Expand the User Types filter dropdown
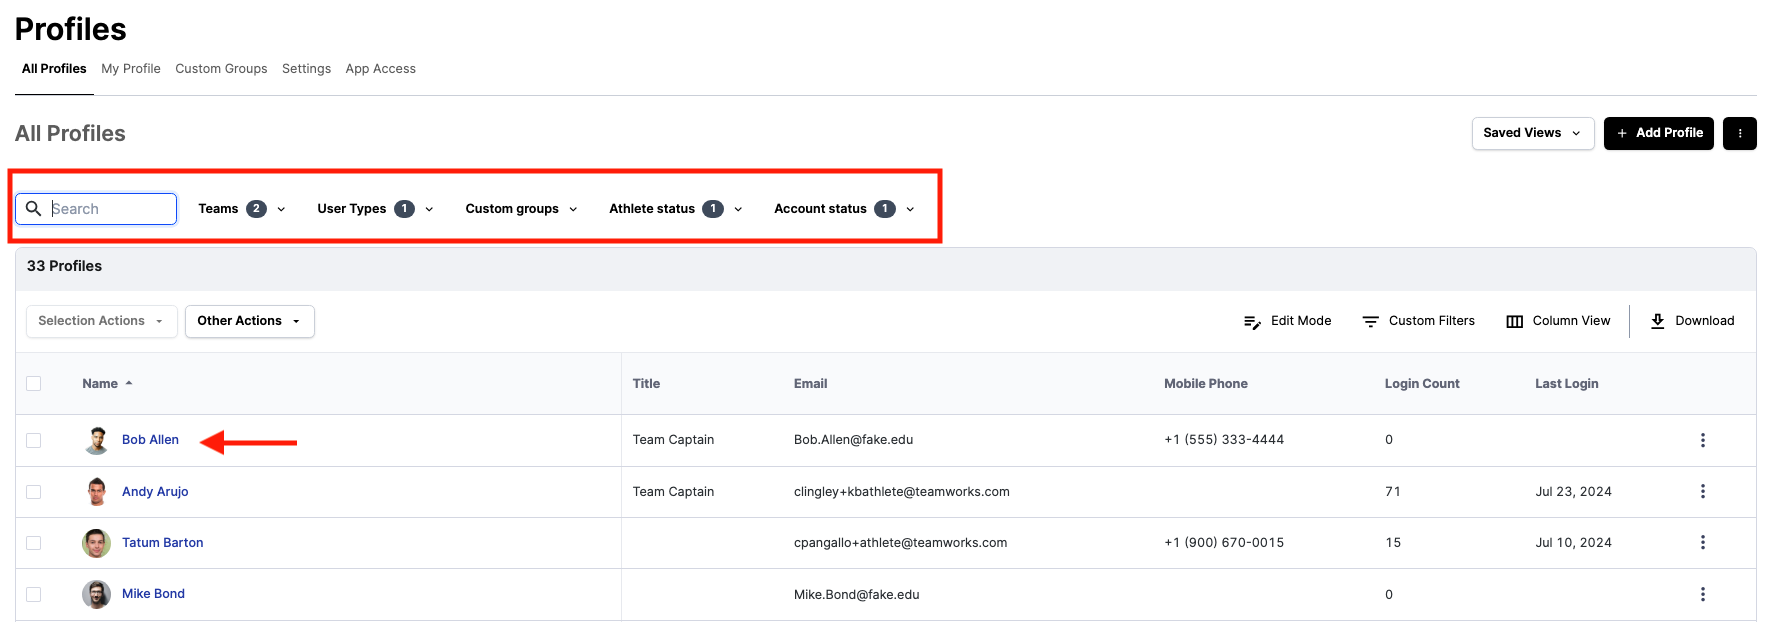Image resolution: width=1773 pixels, height=622 pixels. tap(375, 208)
